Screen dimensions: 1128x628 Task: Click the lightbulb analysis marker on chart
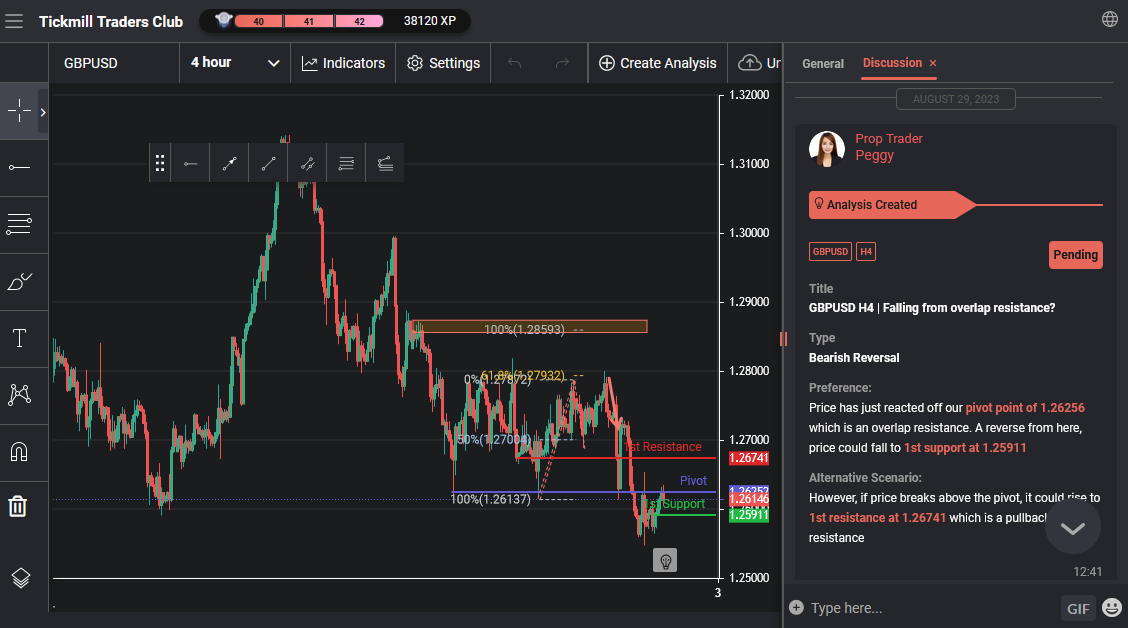tap(665, 560)
